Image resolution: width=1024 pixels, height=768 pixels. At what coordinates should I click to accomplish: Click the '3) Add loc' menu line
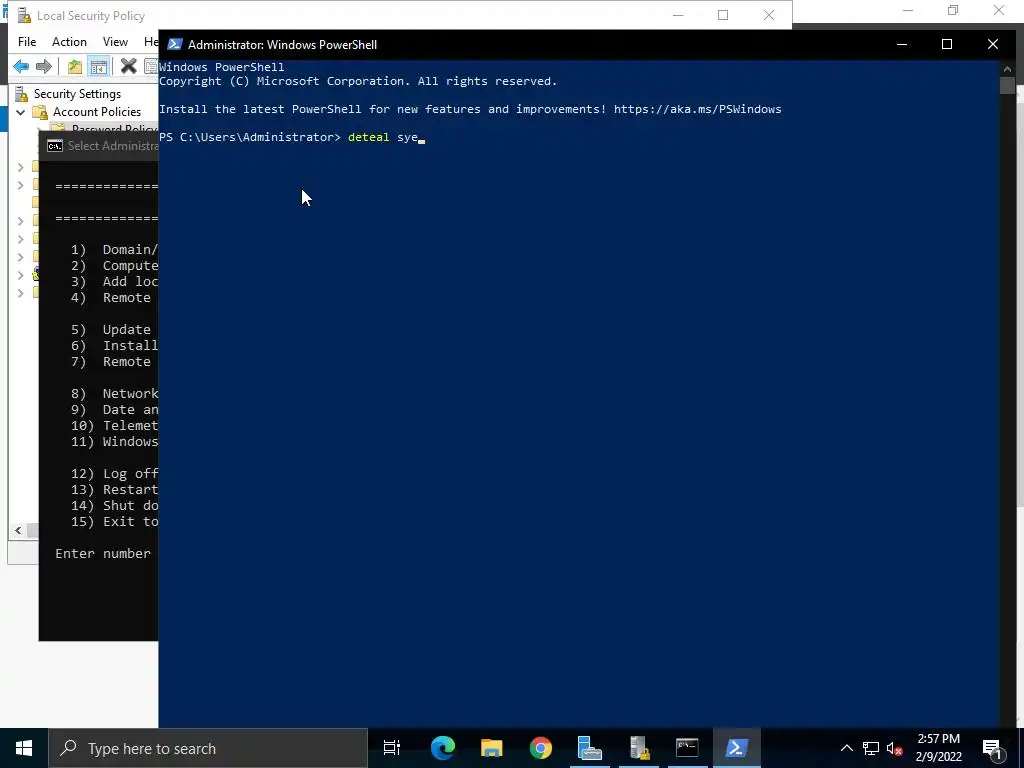[114, 281]
